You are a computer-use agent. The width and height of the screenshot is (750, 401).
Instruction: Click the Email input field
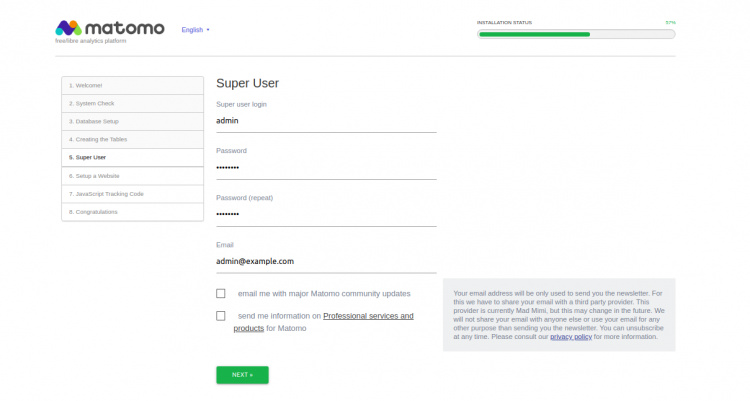point(326,261)
